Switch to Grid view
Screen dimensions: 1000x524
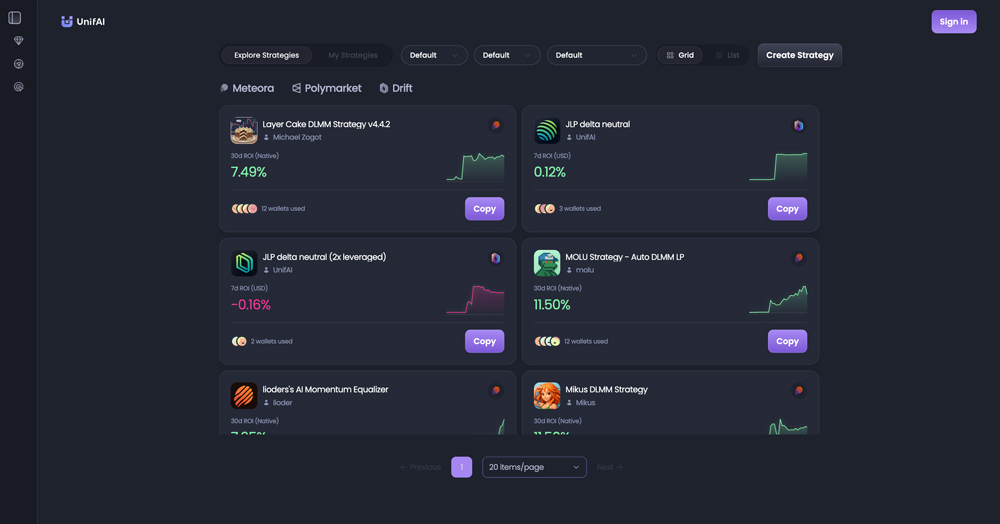[680, 56]
